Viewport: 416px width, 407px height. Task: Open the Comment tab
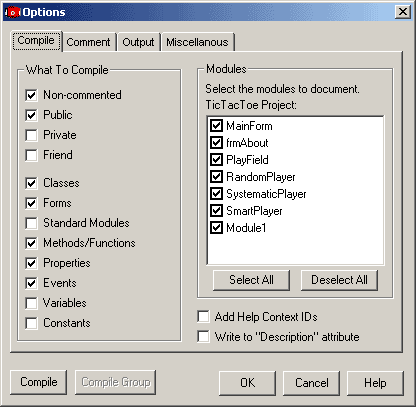88,42
